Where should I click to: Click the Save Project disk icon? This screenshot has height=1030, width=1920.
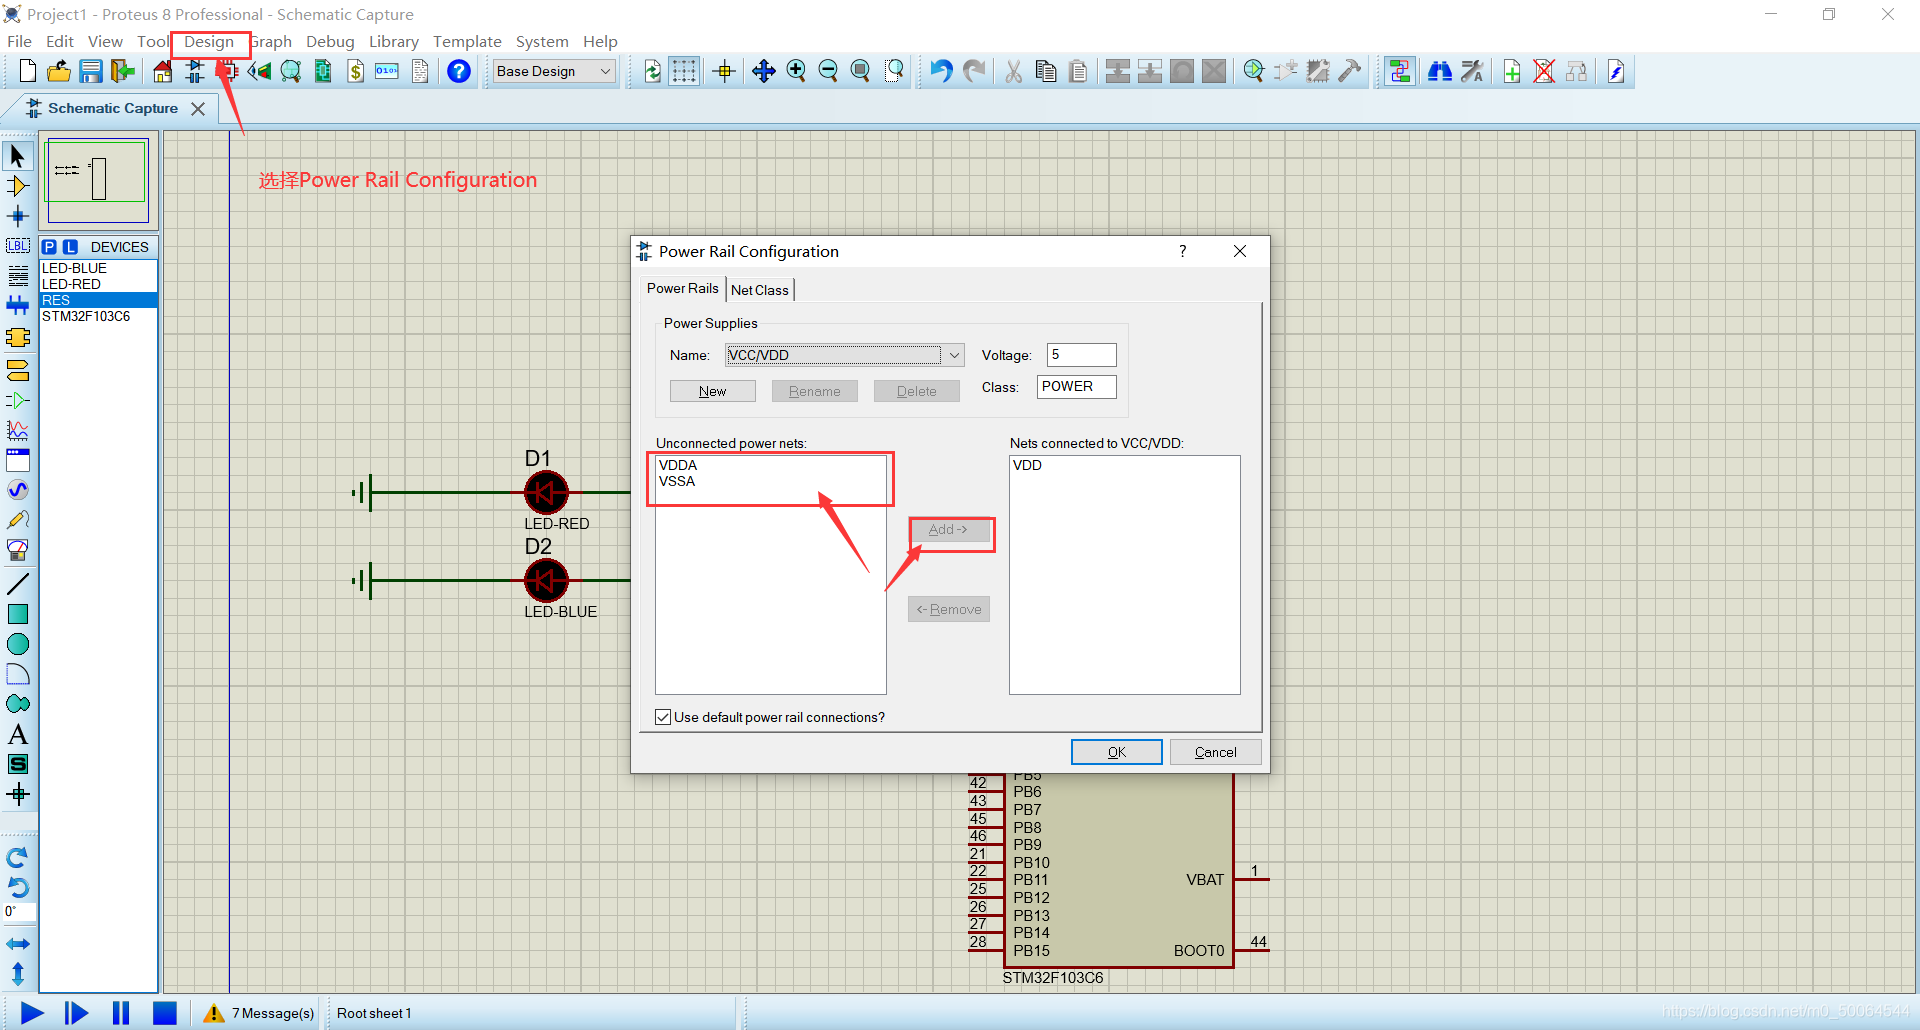tap(91, 71)
